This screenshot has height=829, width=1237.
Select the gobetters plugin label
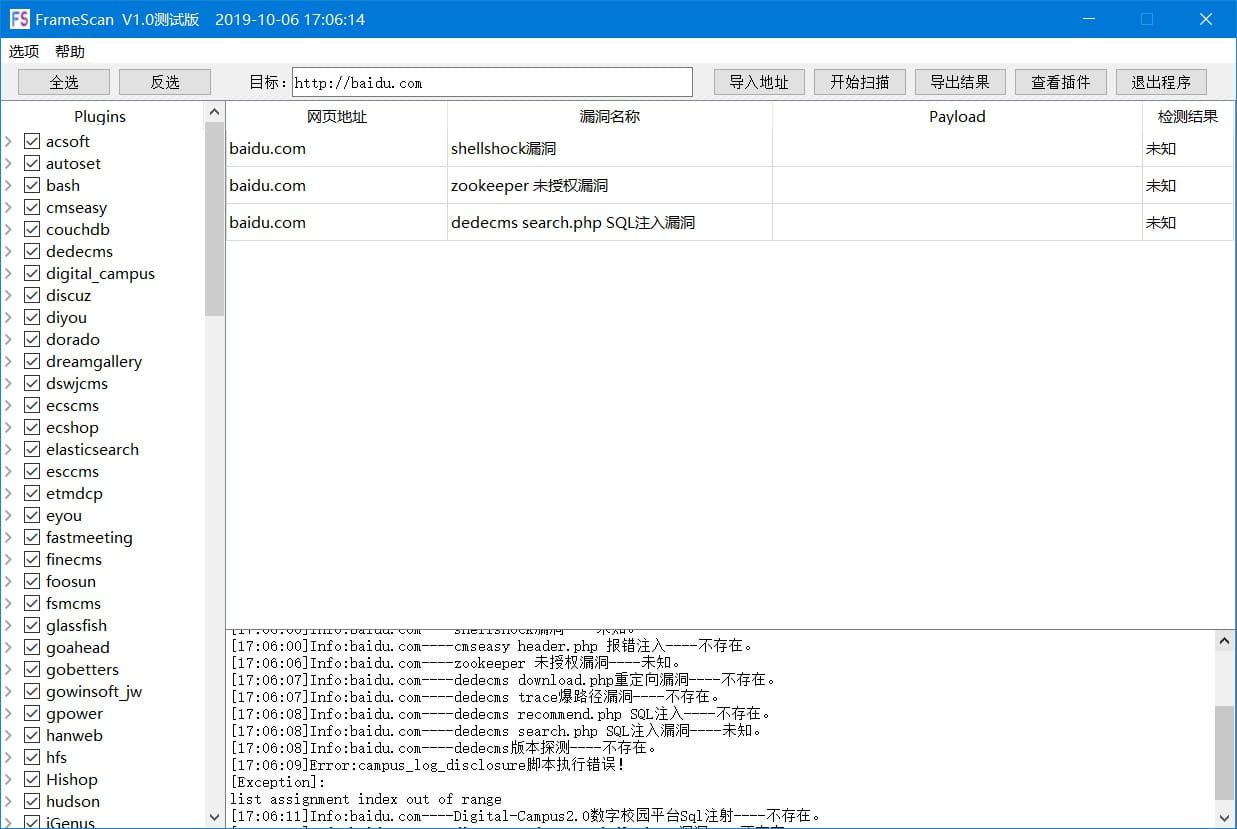coord(82,669)
